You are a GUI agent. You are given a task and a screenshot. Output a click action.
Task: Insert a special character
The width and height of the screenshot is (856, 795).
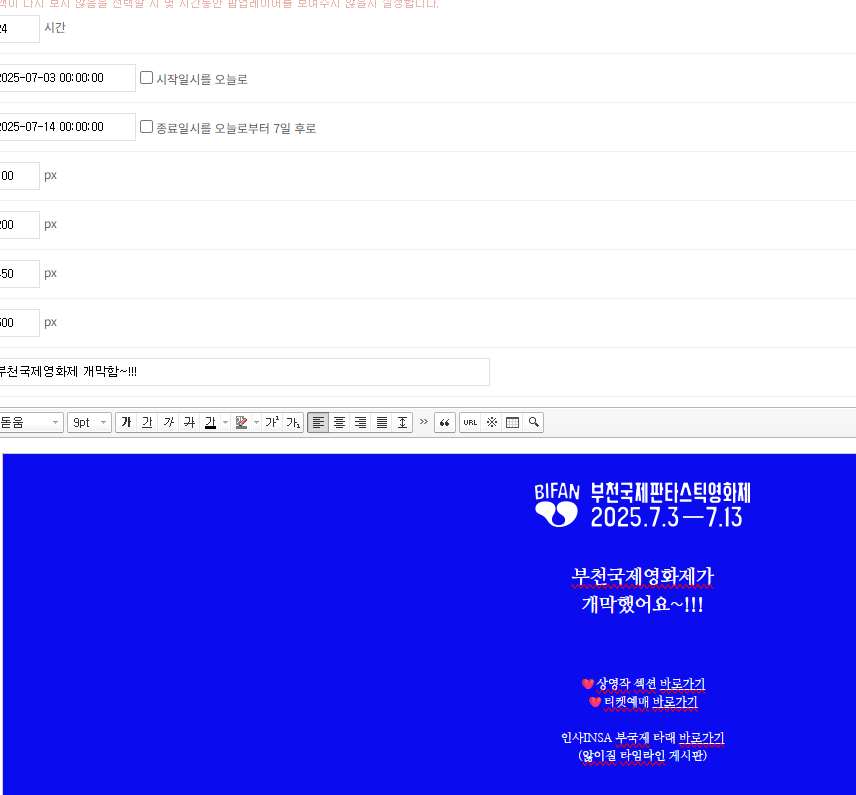(x=491, y=423)
